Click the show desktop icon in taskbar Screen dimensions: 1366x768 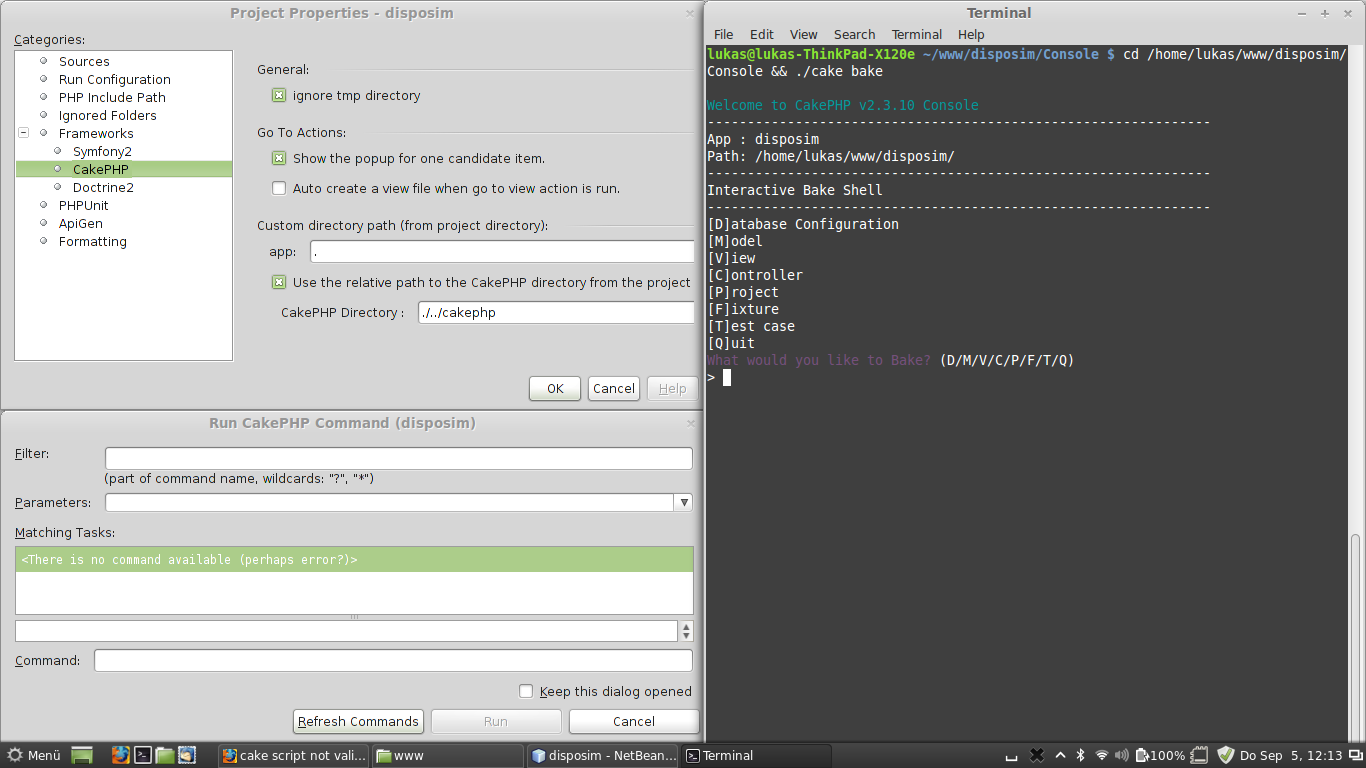(82, 755)
